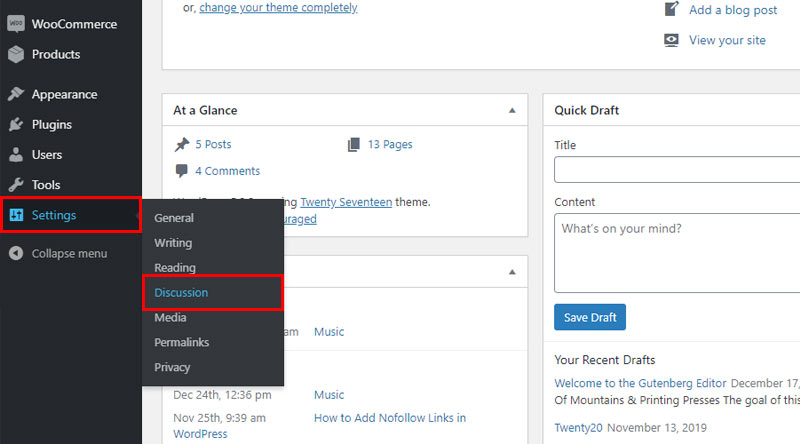Click the Plugins plug icon
800x444 pixels.
pos(16,124)
